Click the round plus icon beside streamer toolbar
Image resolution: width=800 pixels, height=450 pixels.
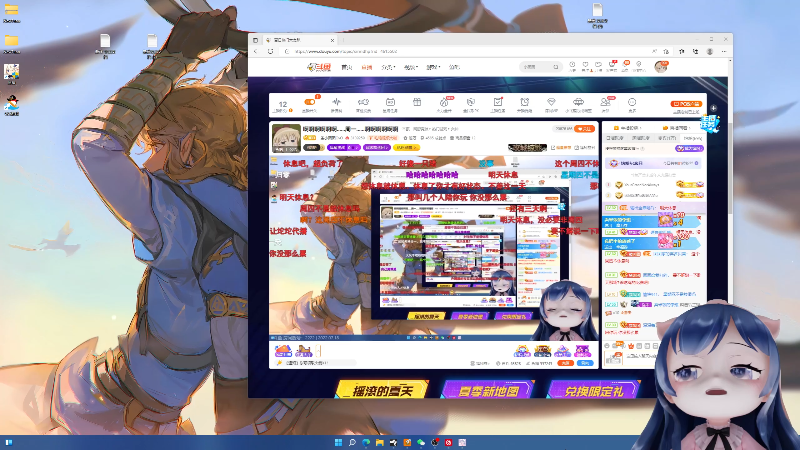pyautogui.click(x=713, y=108)
